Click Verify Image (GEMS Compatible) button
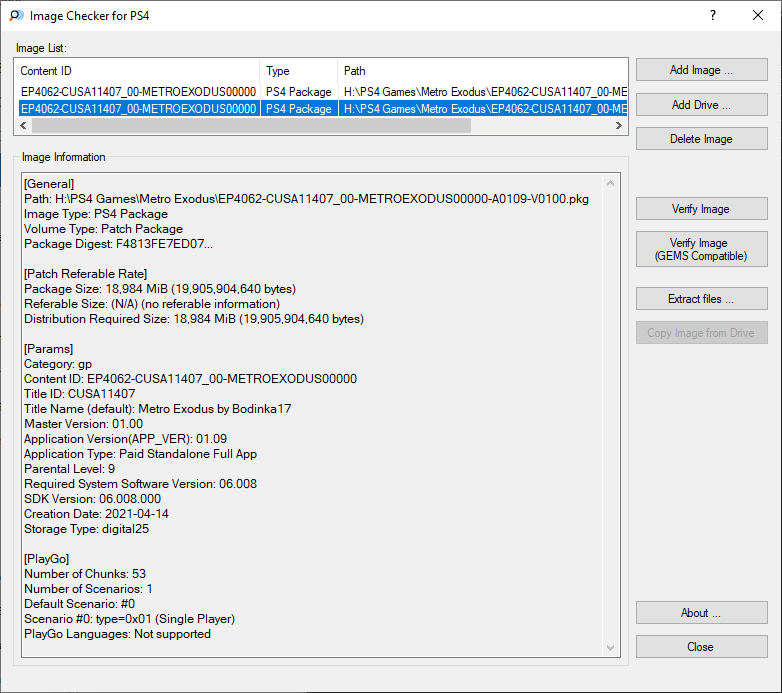782x693 pixels. 701,249
